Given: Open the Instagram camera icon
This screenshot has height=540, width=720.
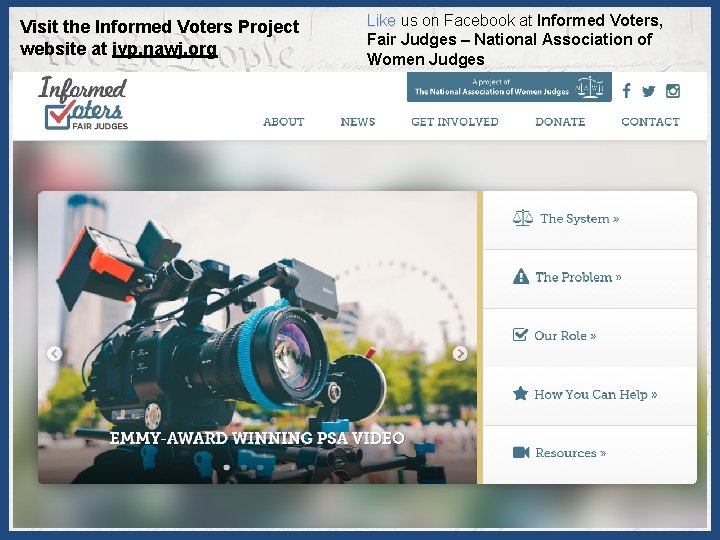Looking at the screenshot, I should [x=673, y=91].
